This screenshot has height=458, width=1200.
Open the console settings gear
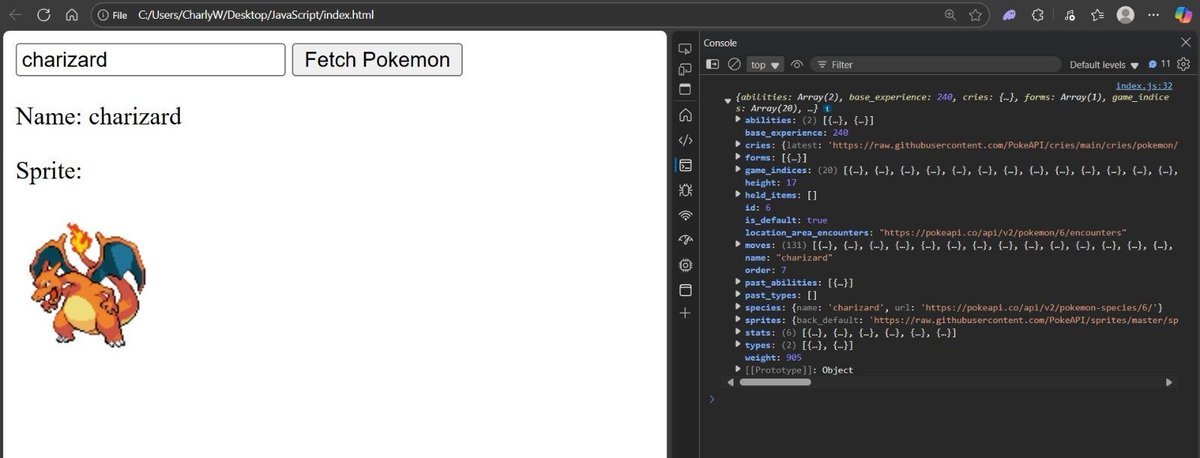tap(1184, 64)
